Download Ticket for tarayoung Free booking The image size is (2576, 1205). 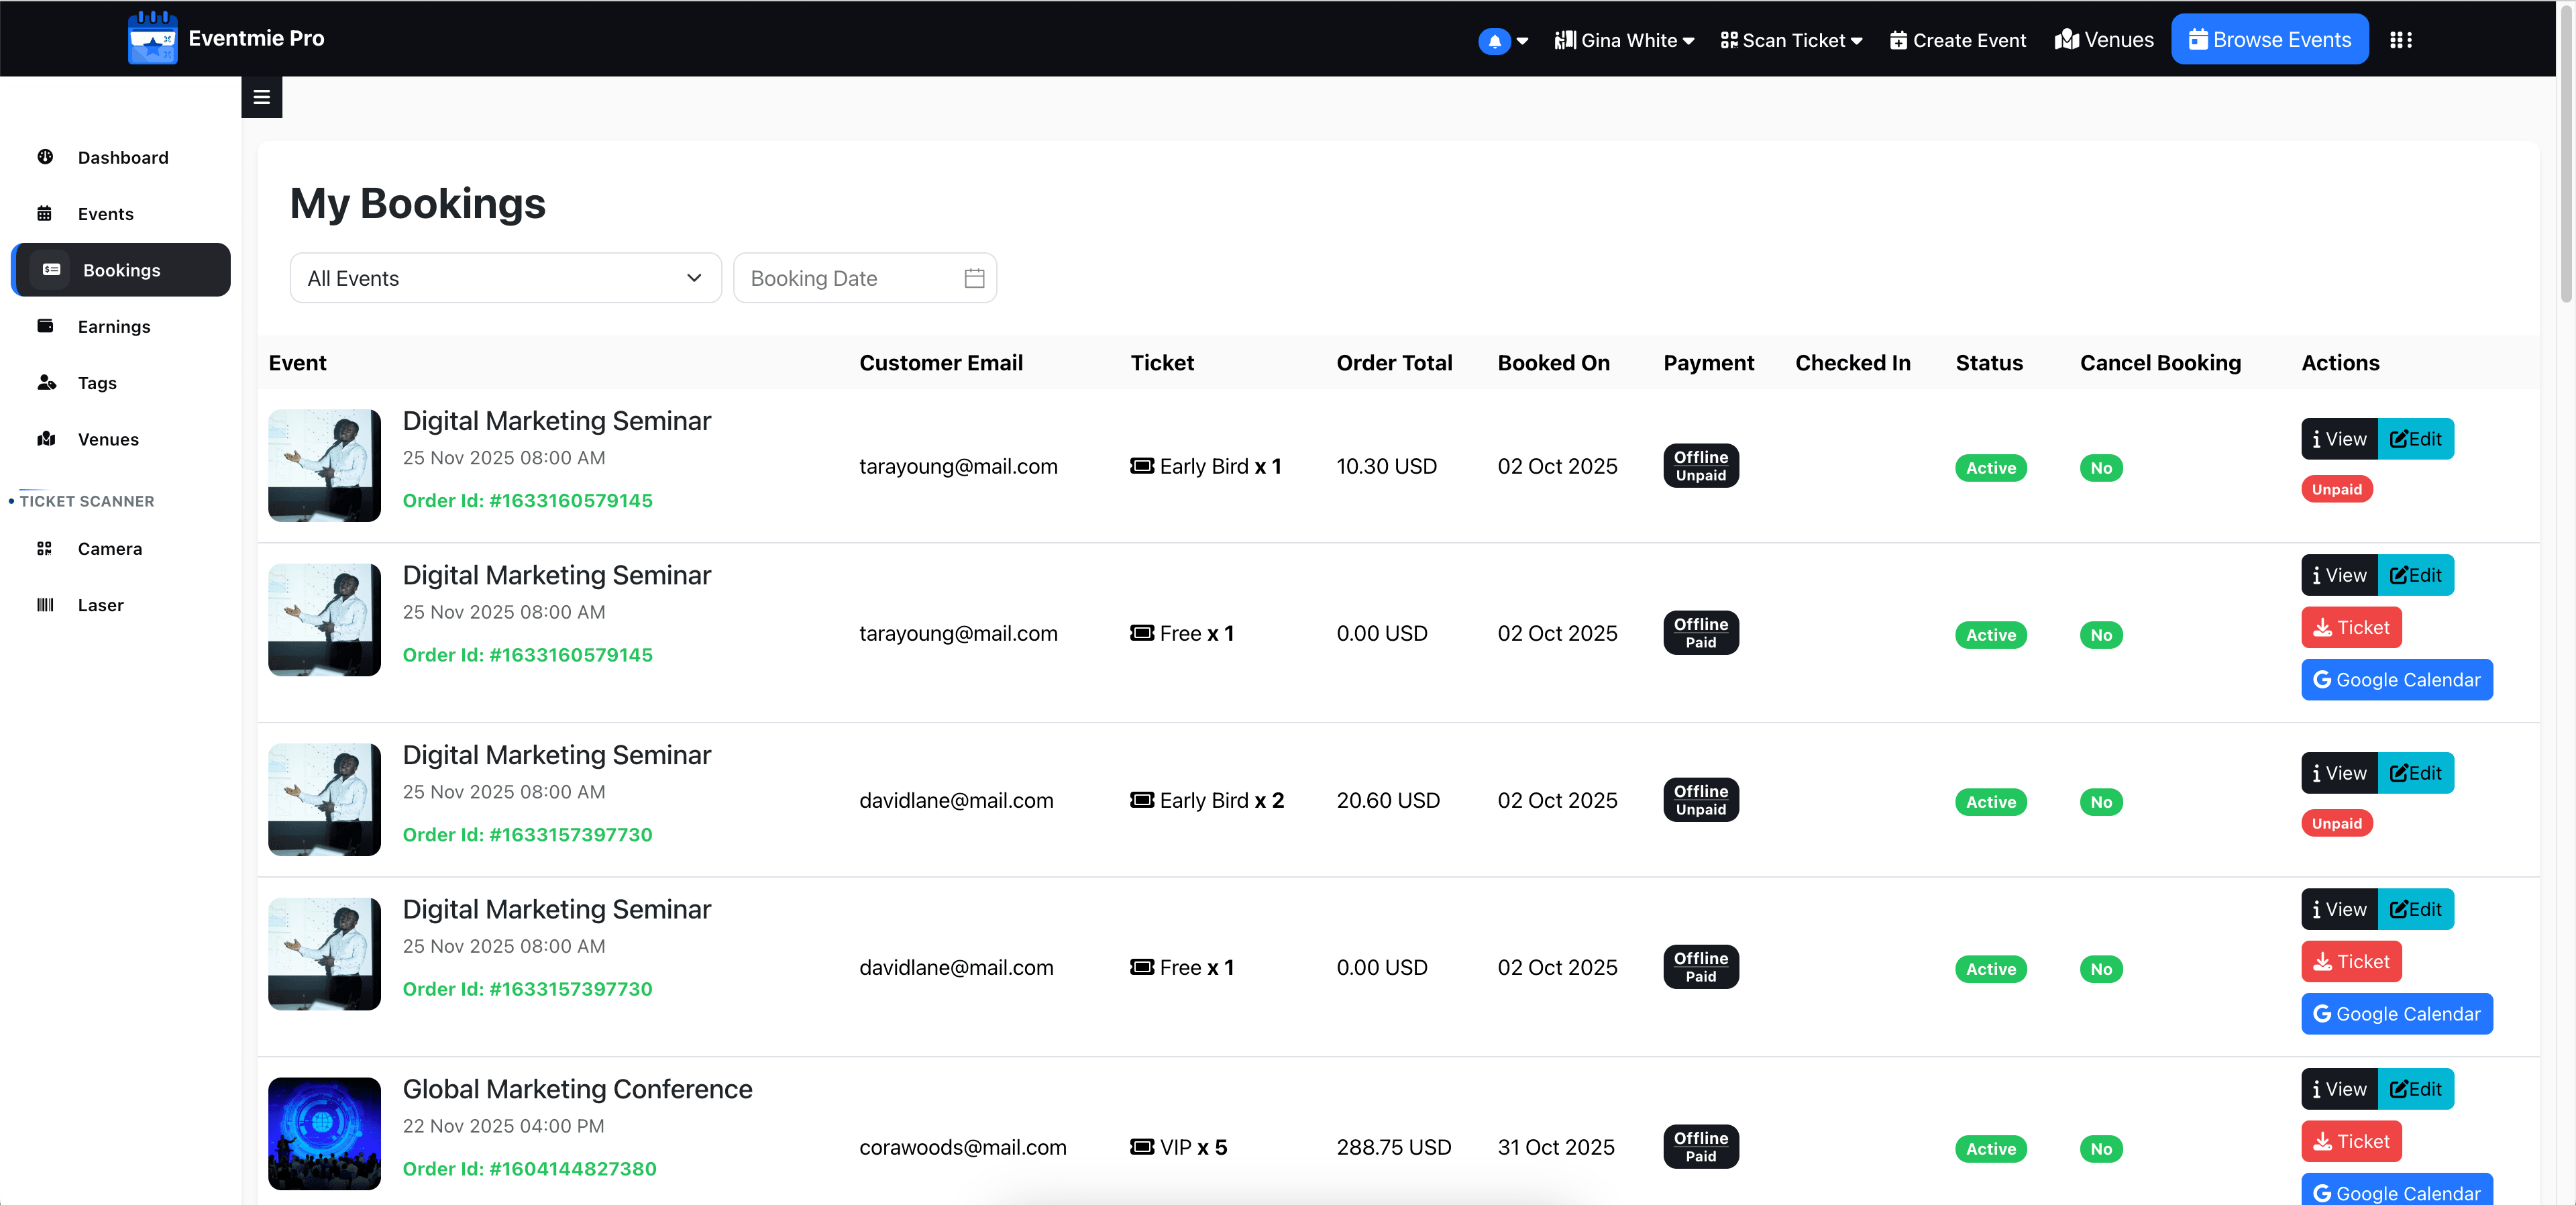2350,627
